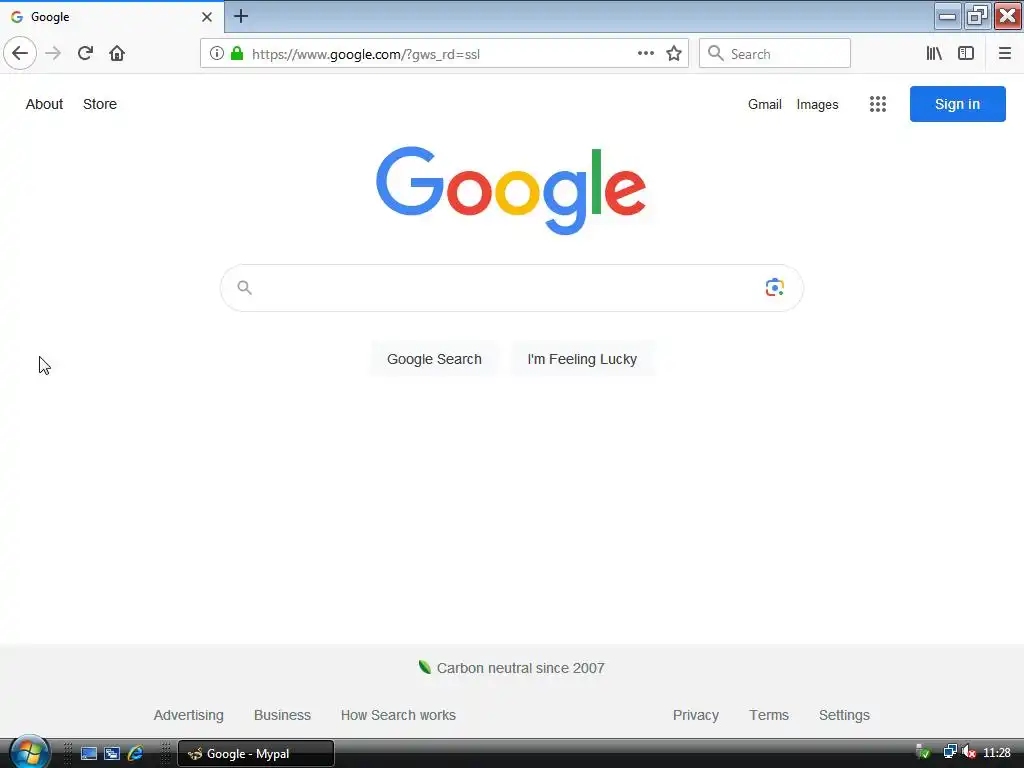Open the browser hamburger menu
The height and width of the screenshot is (768, 1024).
[x=1004, y=54]
